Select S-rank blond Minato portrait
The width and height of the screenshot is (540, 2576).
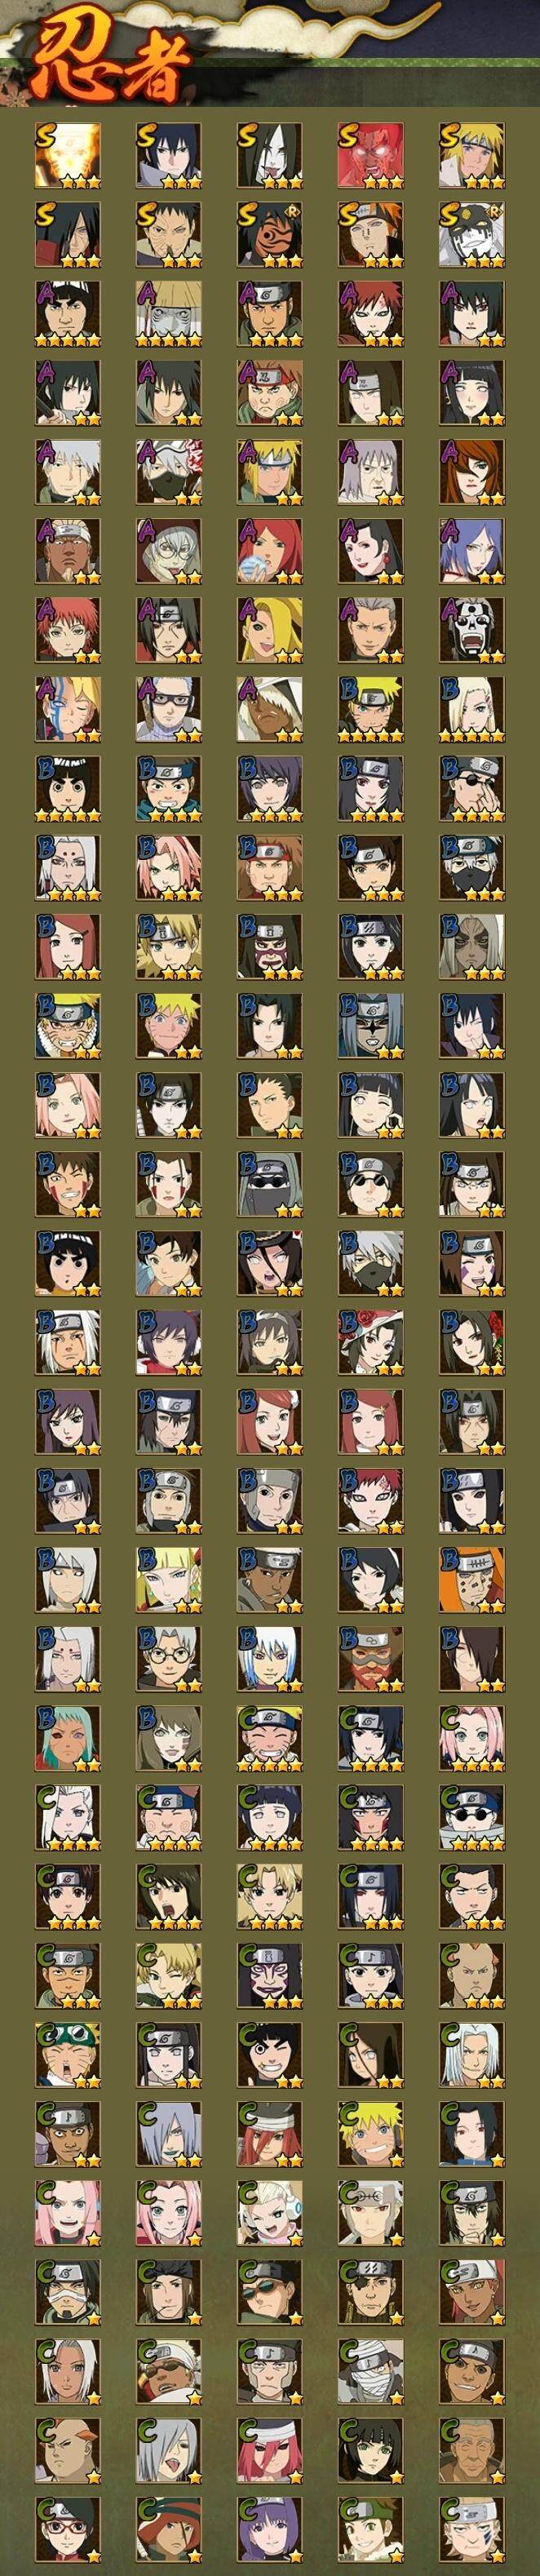click(x=472, y=154)
